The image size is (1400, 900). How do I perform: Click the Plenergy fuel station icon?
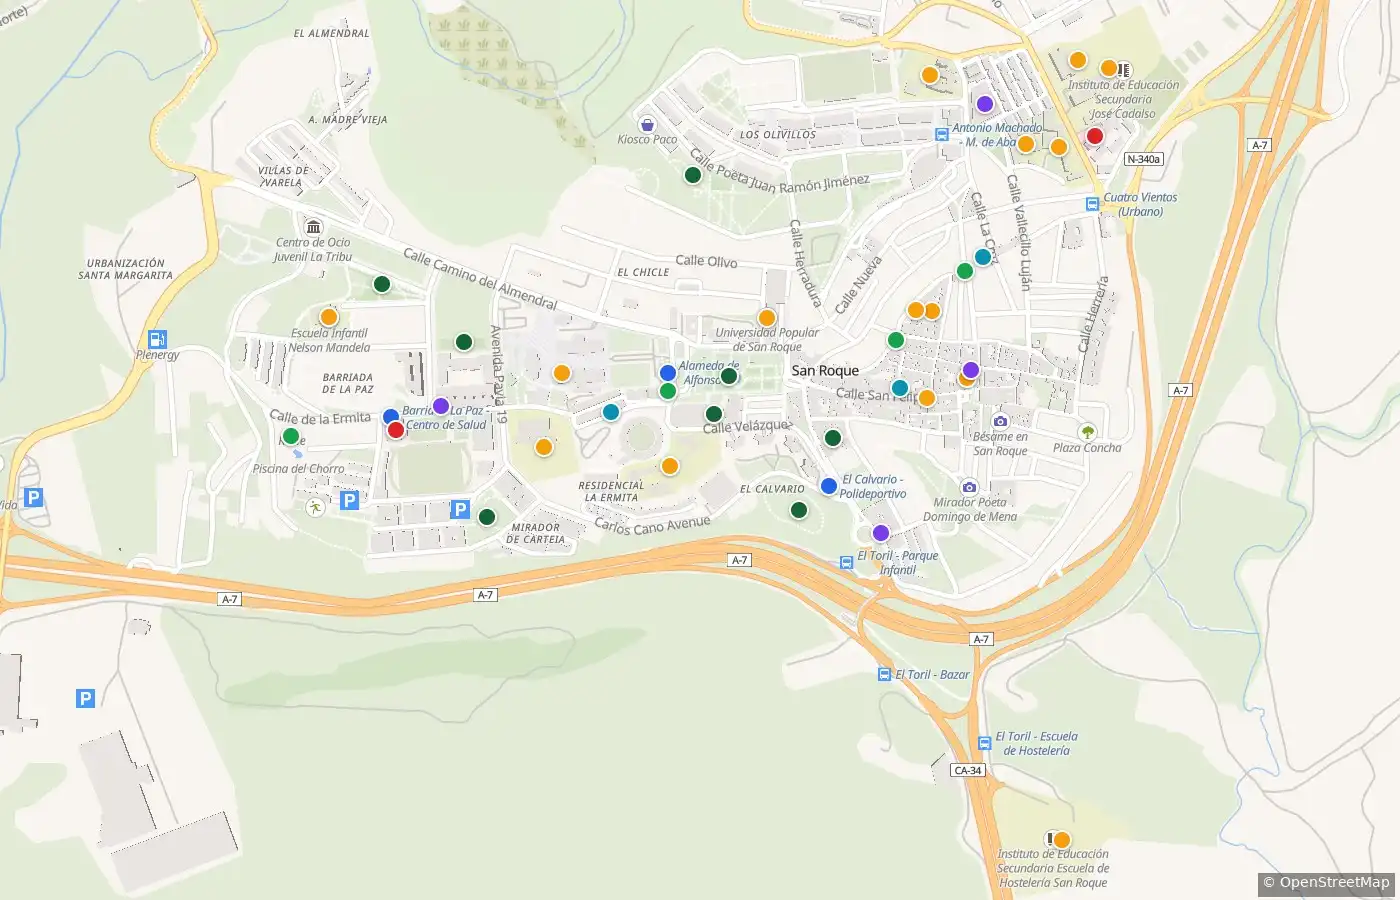[x=157, y=339]
